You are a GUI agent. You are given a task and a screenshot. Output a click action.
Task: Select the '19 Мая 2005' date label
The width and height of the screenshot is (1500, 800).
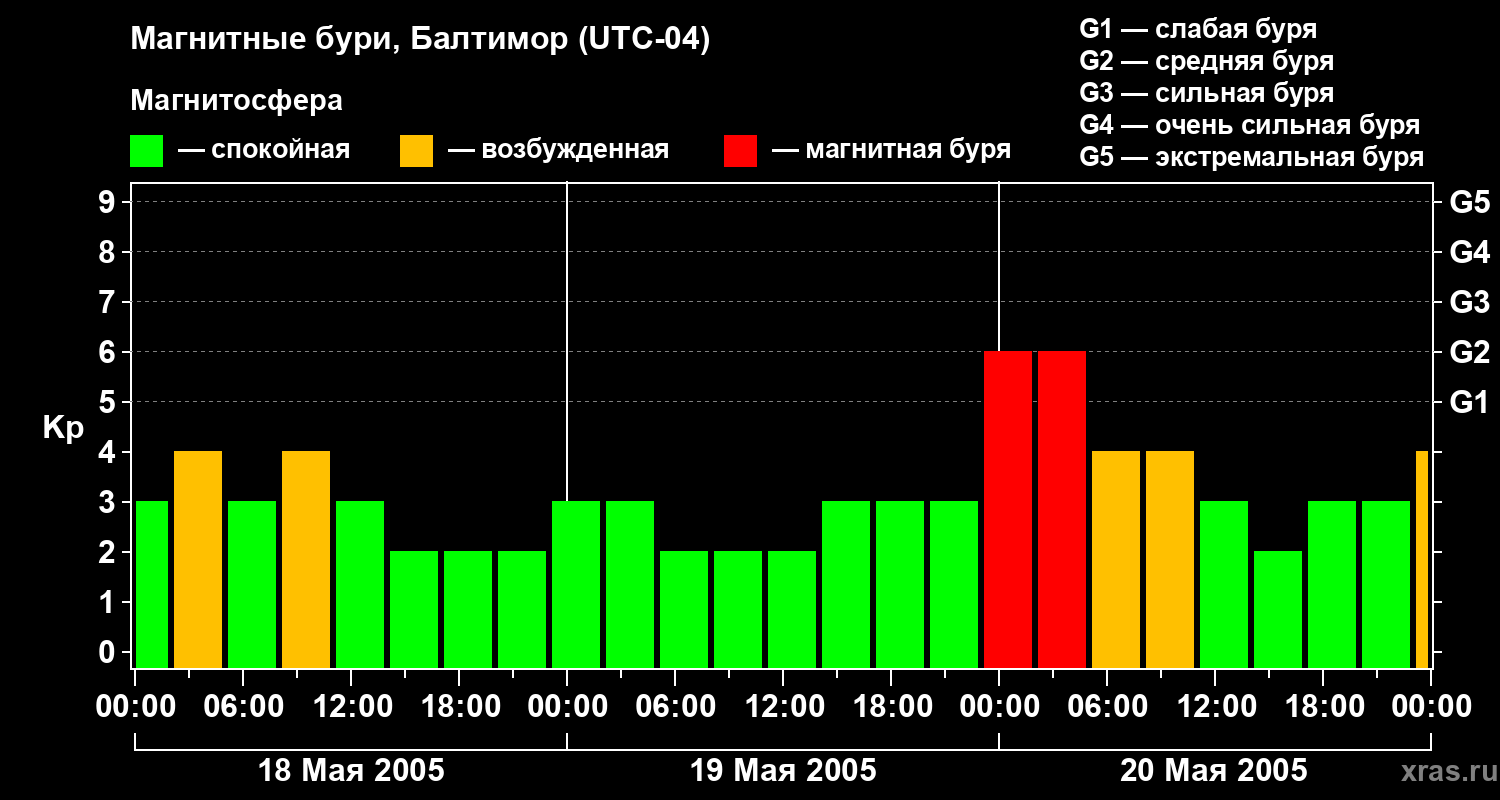[x=783, y=771]
